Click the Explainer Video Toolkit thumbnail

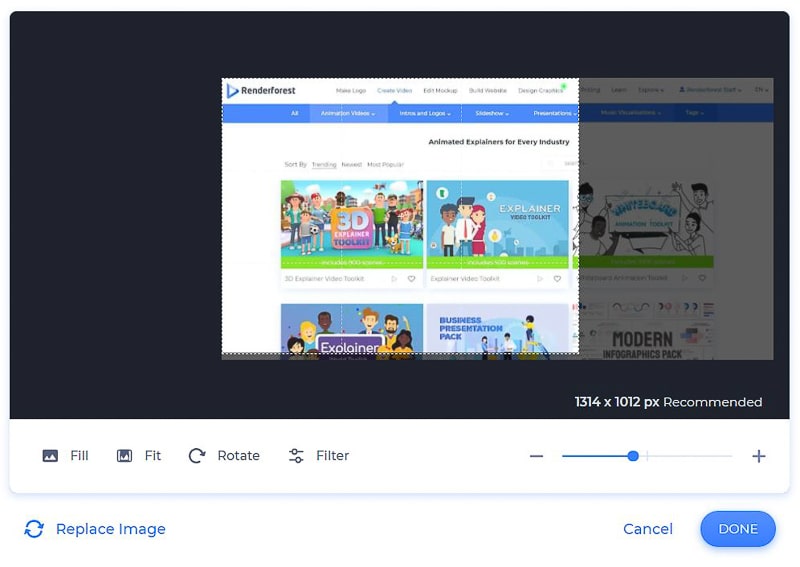click(x=497, y=224)
